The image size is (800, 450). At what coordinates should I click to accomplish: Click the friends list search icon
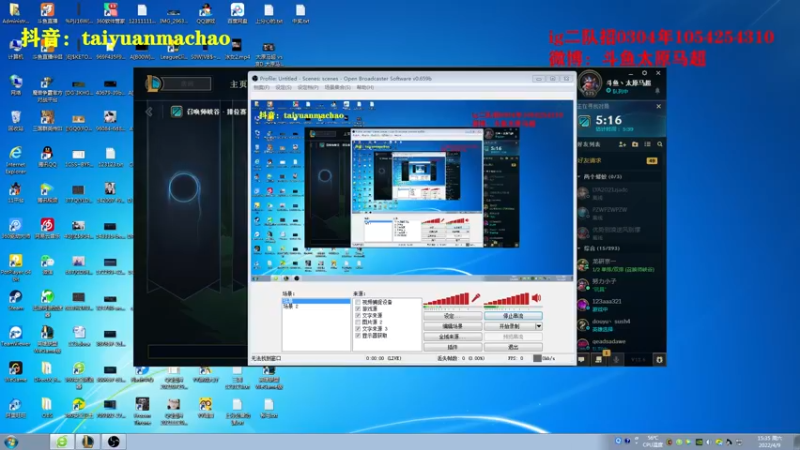pyautogui.click(x=660, y=144)
